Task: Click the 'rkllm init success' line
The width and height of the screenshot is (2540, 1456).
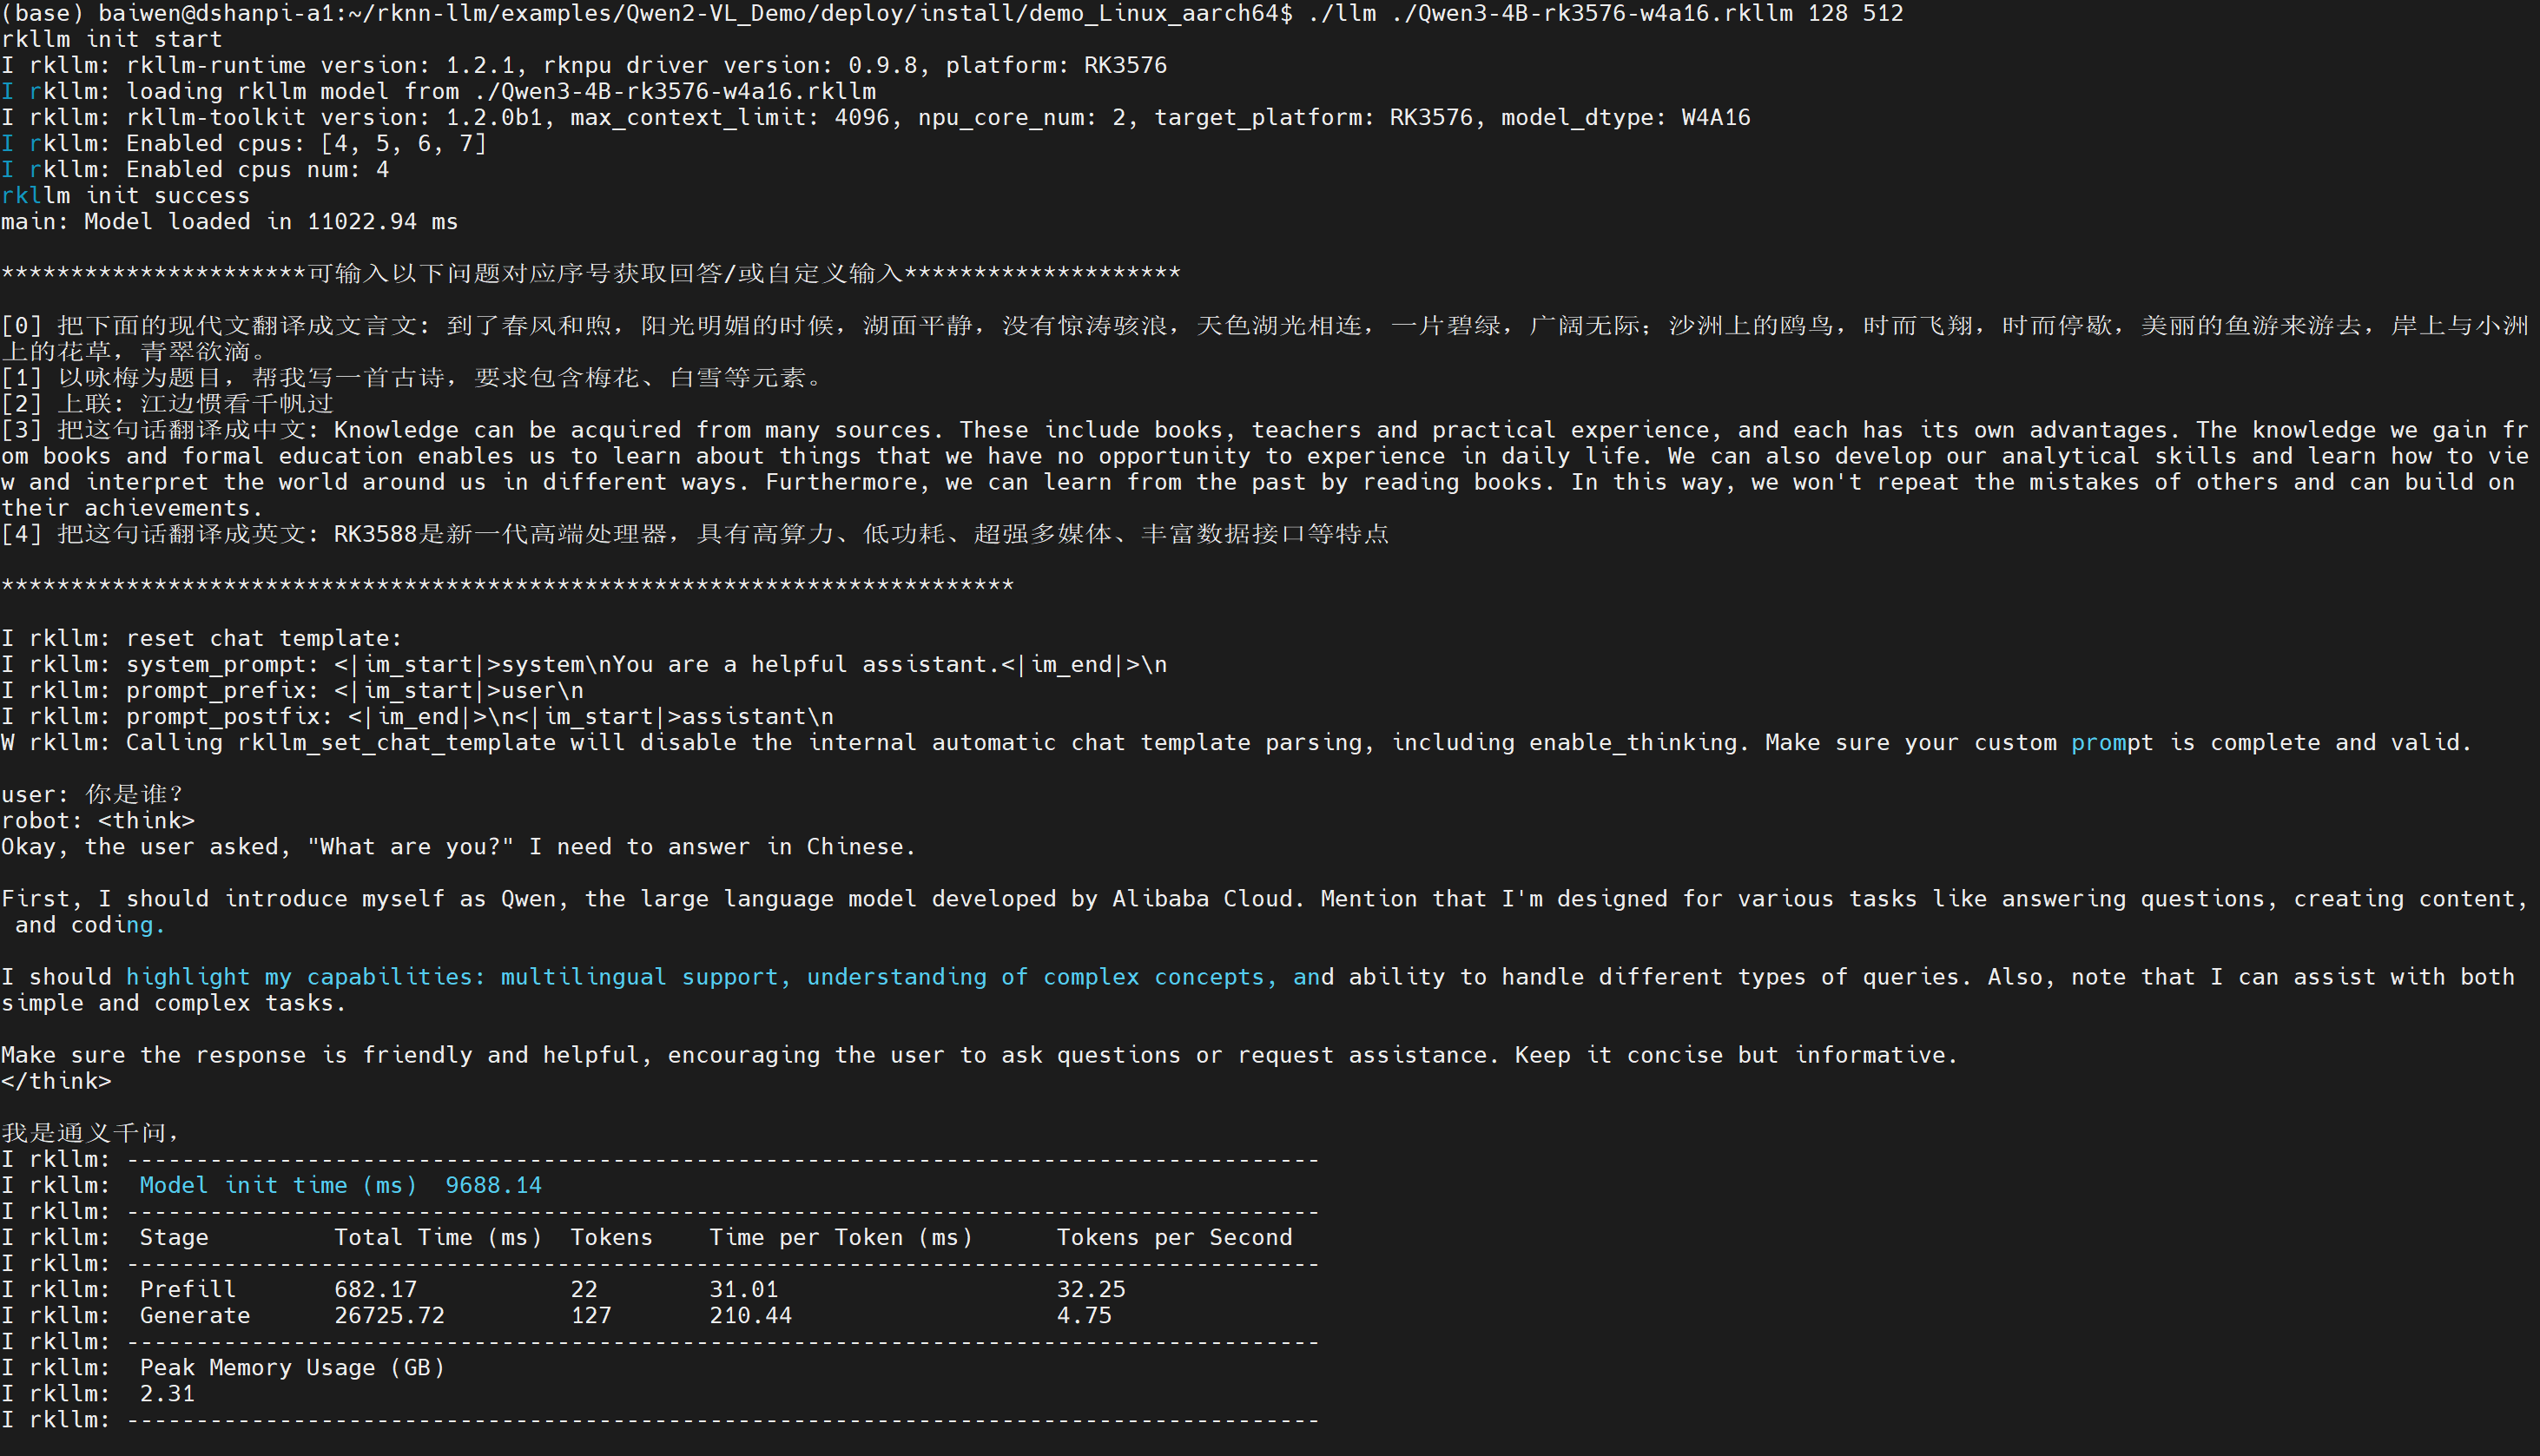Action: [x=125, y=196]
